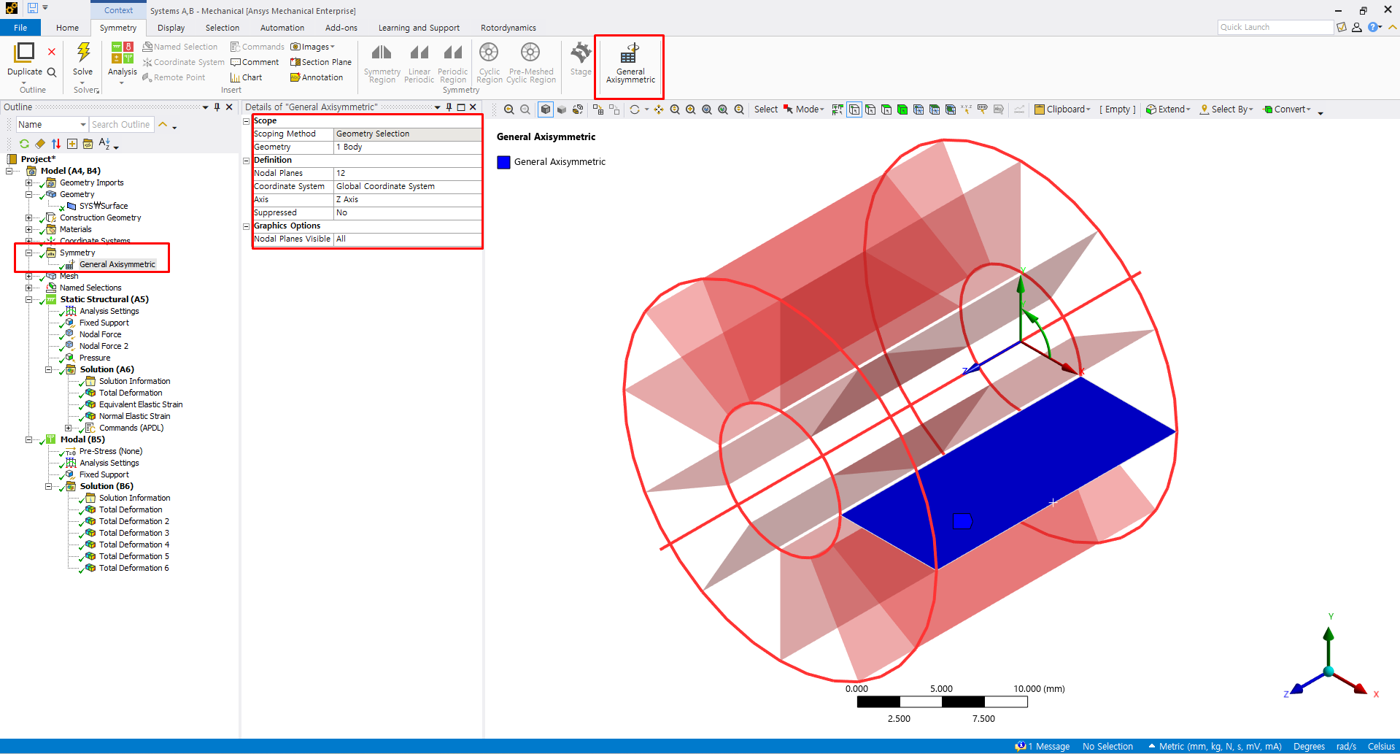The image size is (1400, 754).
Task: Collapse the Scope section in Details
Action: pyautogui.click(x=247, y=121)
